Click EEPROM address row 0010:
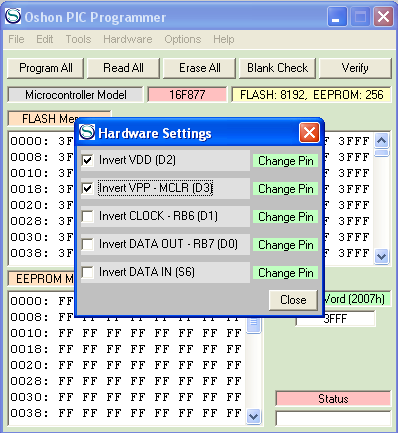The width and height of the screenshot is (398, 433). click(x=29, y=333)
